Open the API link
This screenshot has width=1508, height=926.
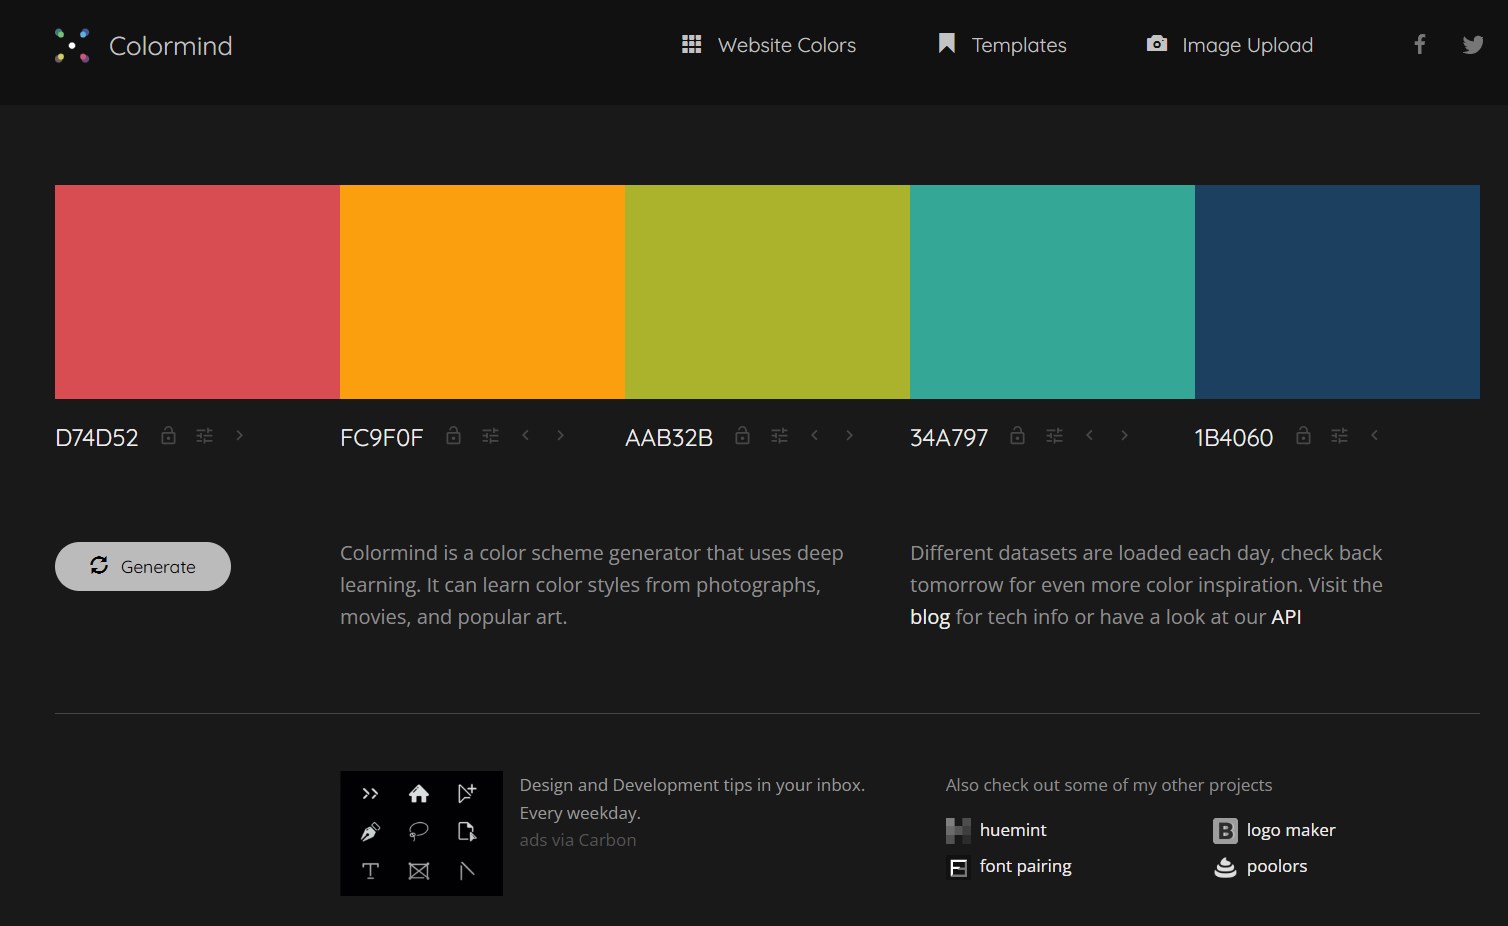tap(1286, 617)
